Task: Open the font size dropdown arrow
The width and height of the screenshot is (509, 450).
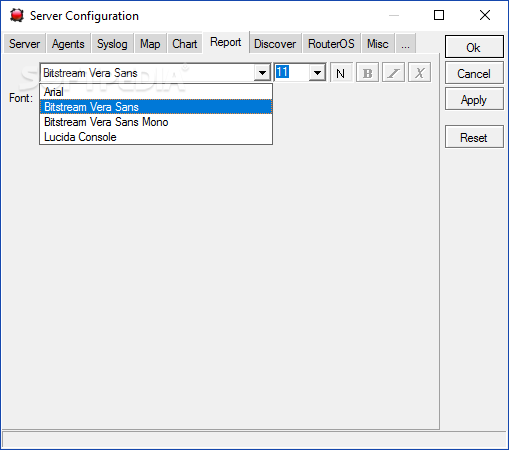Action: 317,72
